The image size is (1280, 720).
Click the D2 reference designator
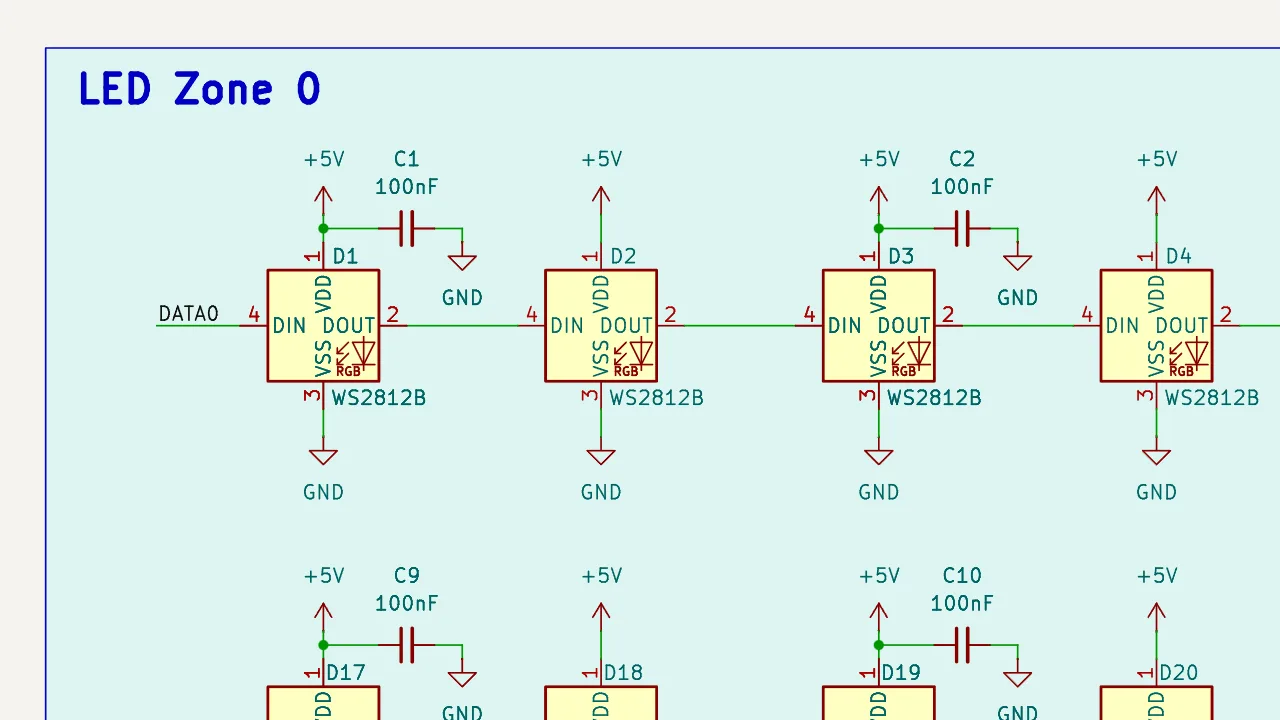(x=623, y=257)
